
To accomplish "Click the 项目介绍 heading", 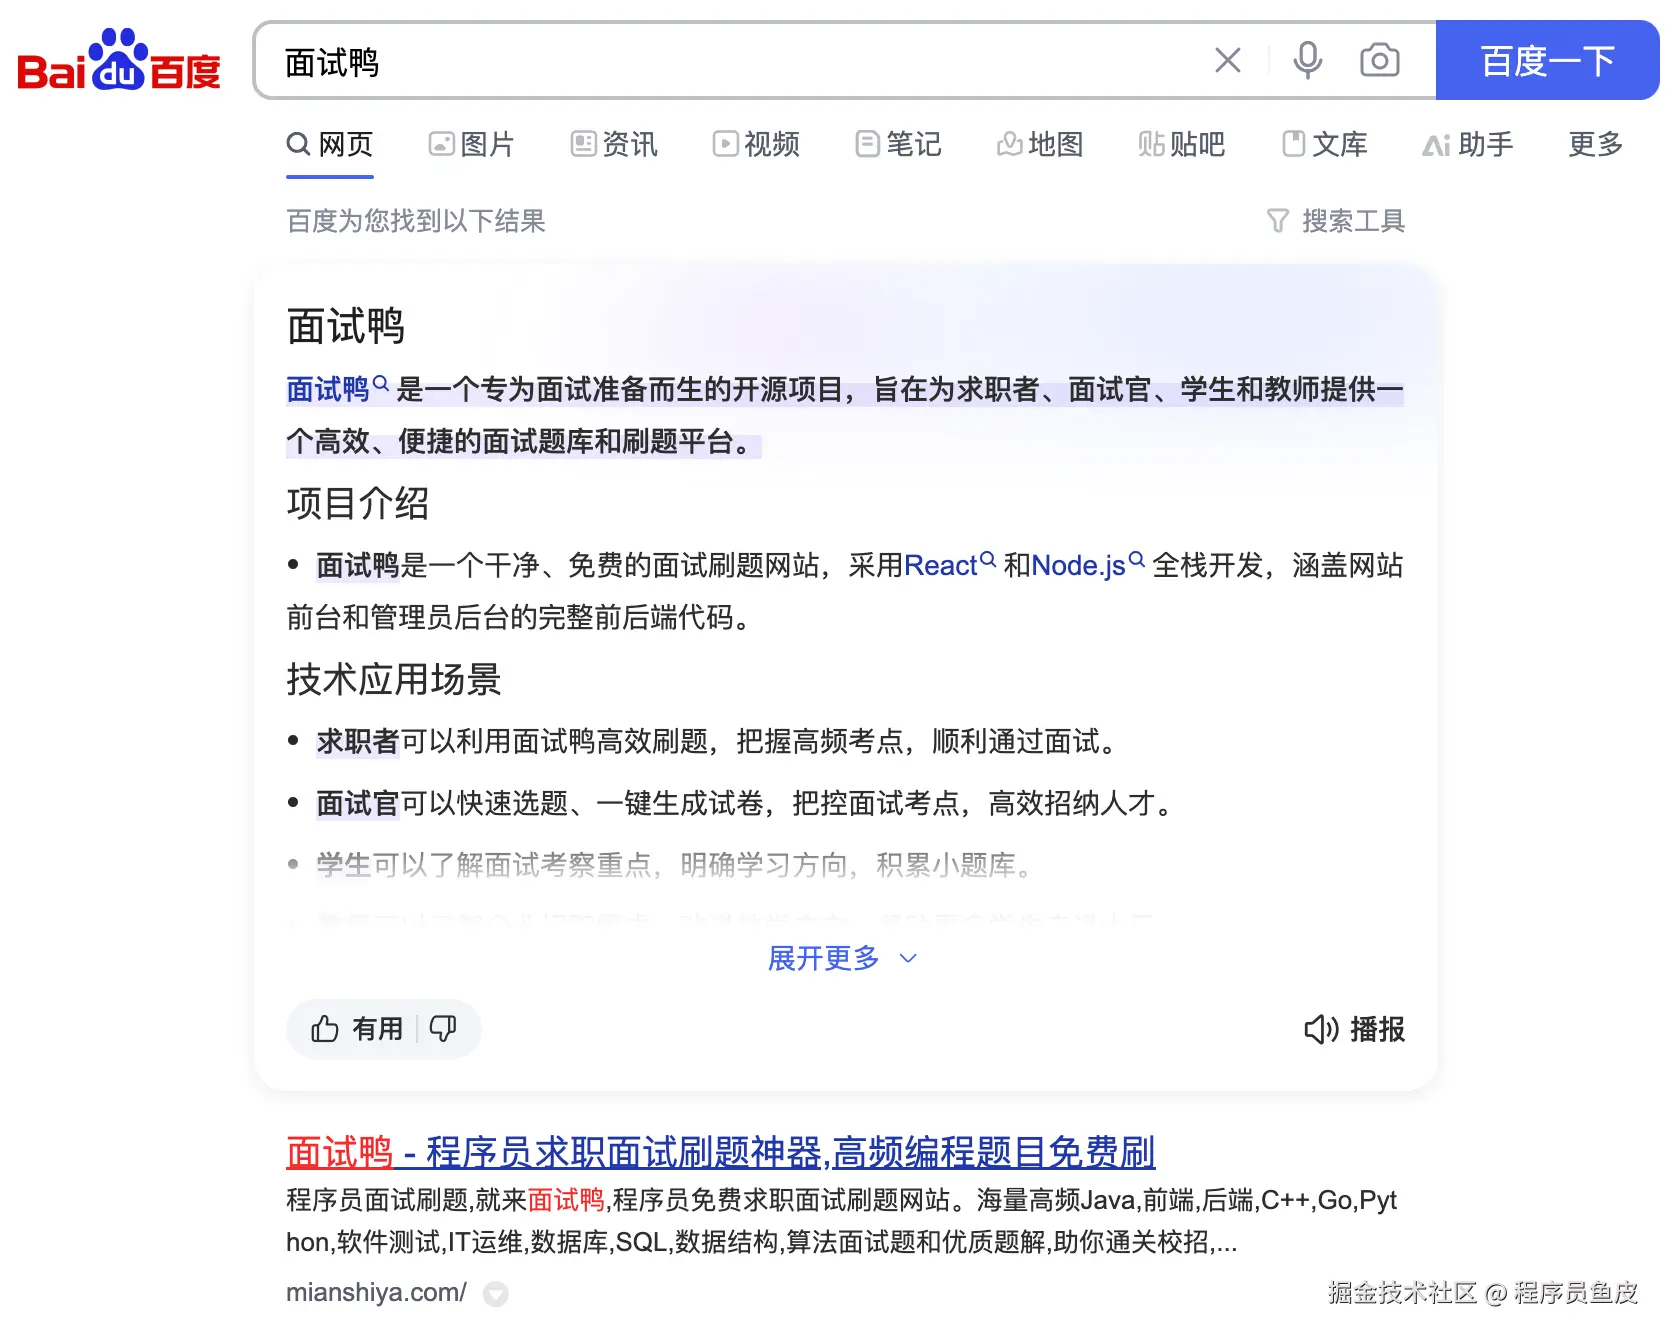I will [x=358, y=503].
